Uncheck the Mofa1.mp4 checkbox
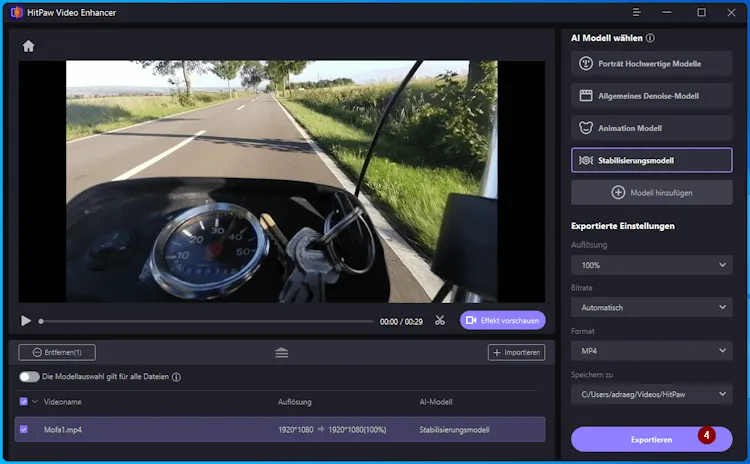Viewport: 750px width, 464px height. [24, 429]
